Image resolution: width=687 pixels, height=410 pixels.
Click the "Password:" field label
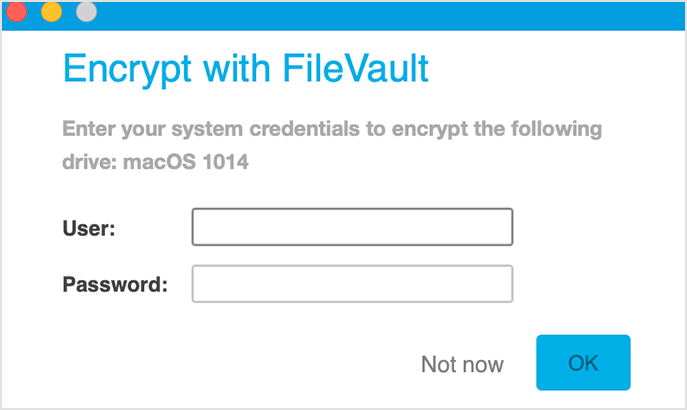tap(115, 285)
